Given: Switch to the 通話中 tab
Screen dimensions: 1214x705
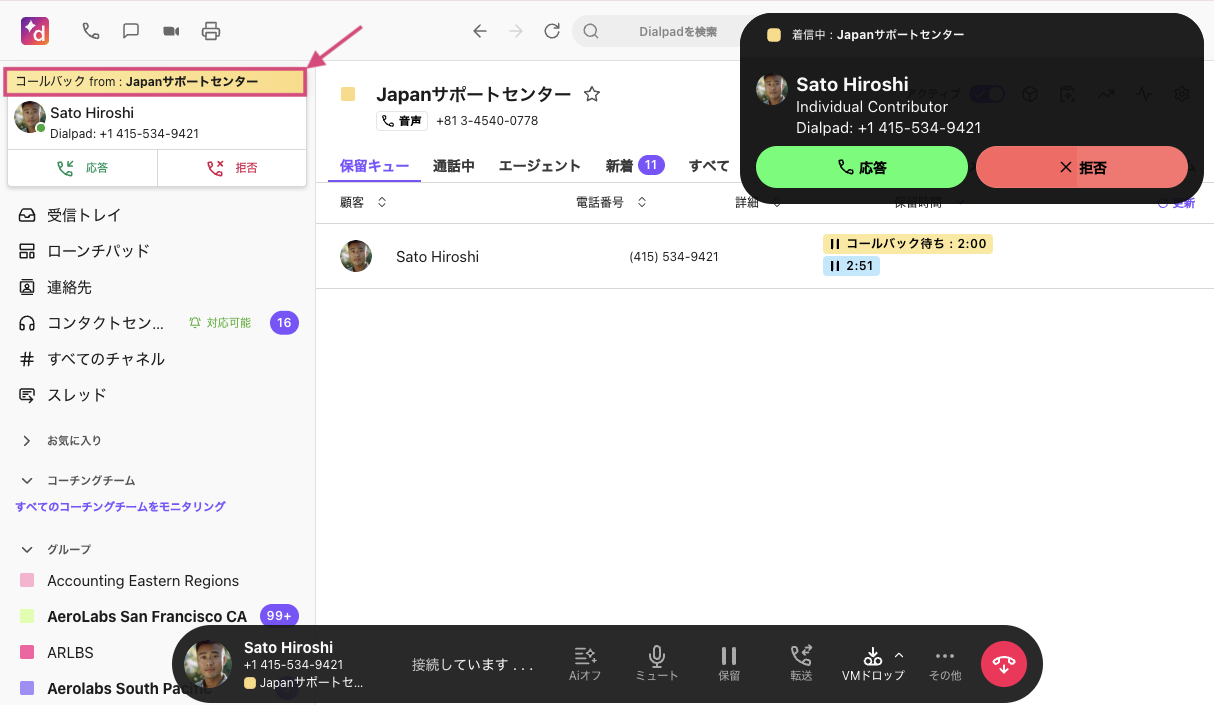Looking at the screenshot, I should pyautogui.click(x=454, y=166).
